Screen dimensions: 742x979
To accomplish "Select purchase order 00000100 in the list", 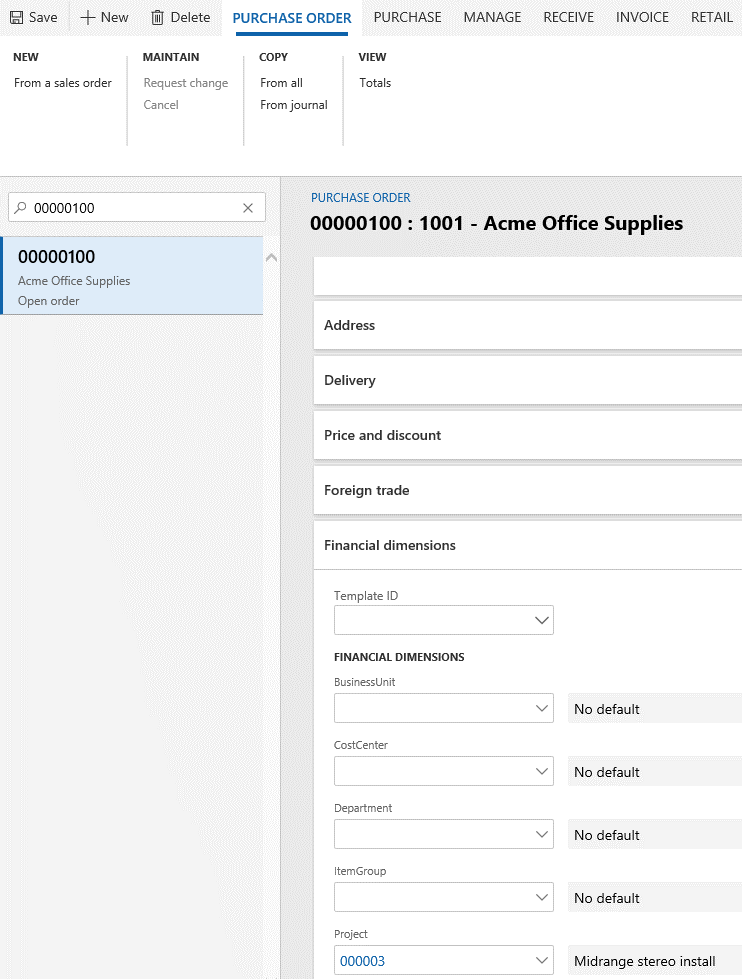I will [x=130, y=276].
